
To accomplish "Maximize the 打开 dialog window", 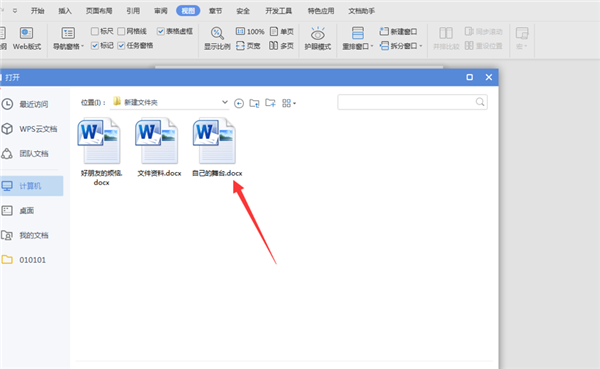I will 470,77.
